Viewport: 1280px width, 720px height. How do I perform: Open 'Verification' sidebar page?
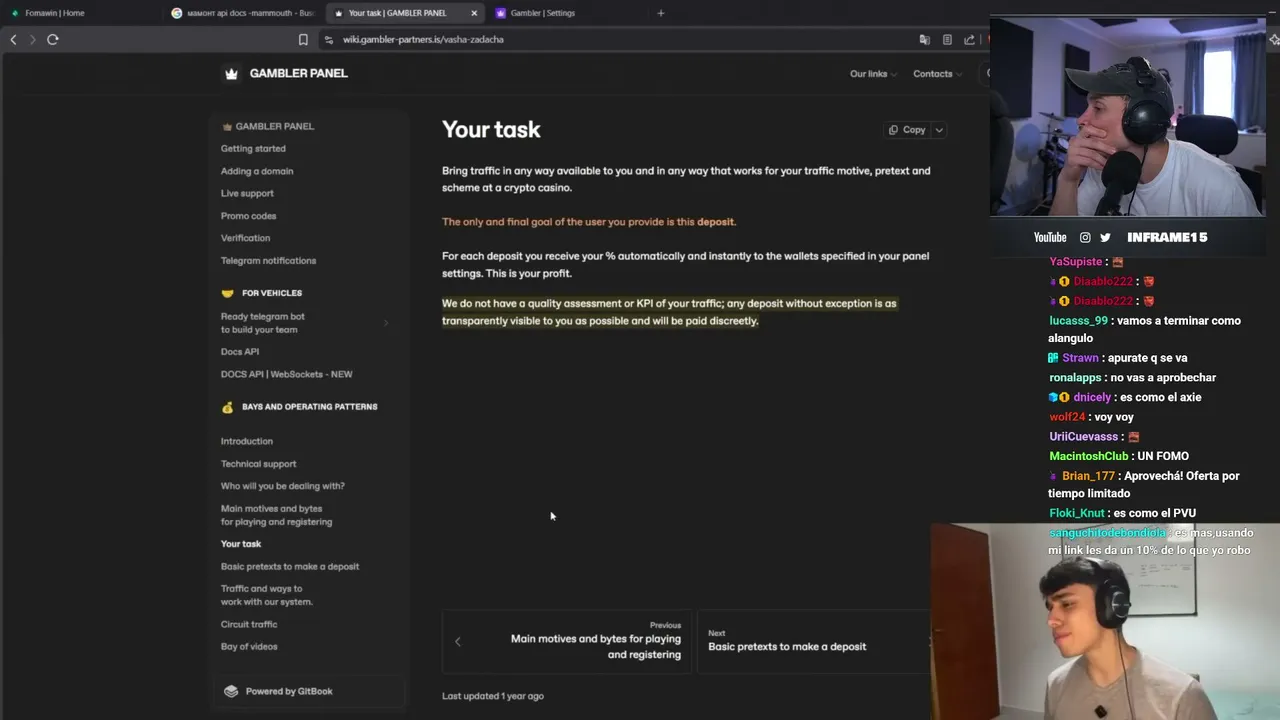[x=245, y=238]
